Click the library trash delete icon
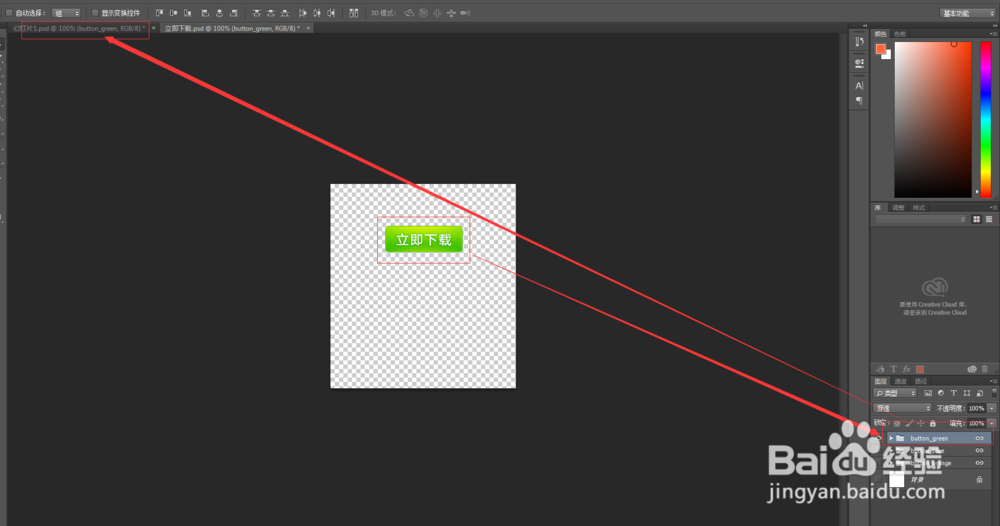 [x=985, y=369]
